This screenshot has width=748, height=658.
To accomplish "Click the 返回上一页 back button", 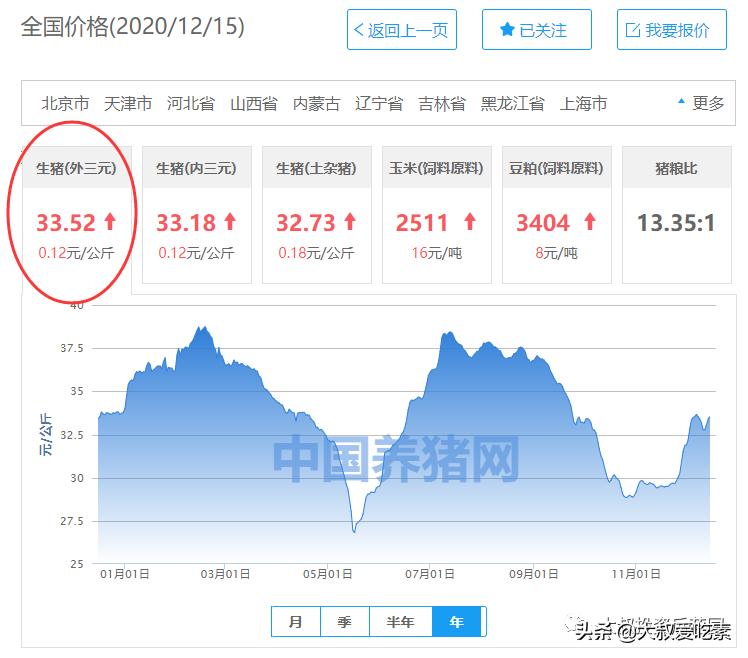I will 401,30.
